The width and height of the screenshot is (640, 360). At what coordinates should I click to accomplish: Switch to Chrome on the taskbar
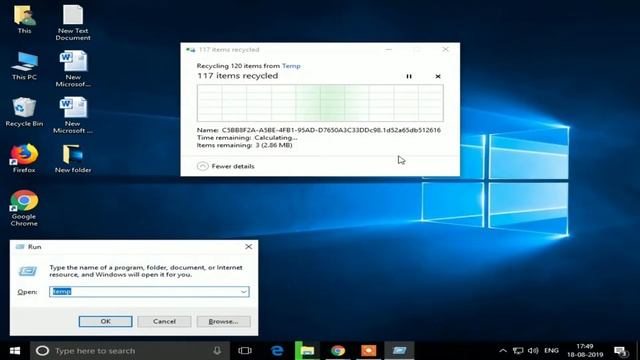(338, 351)
